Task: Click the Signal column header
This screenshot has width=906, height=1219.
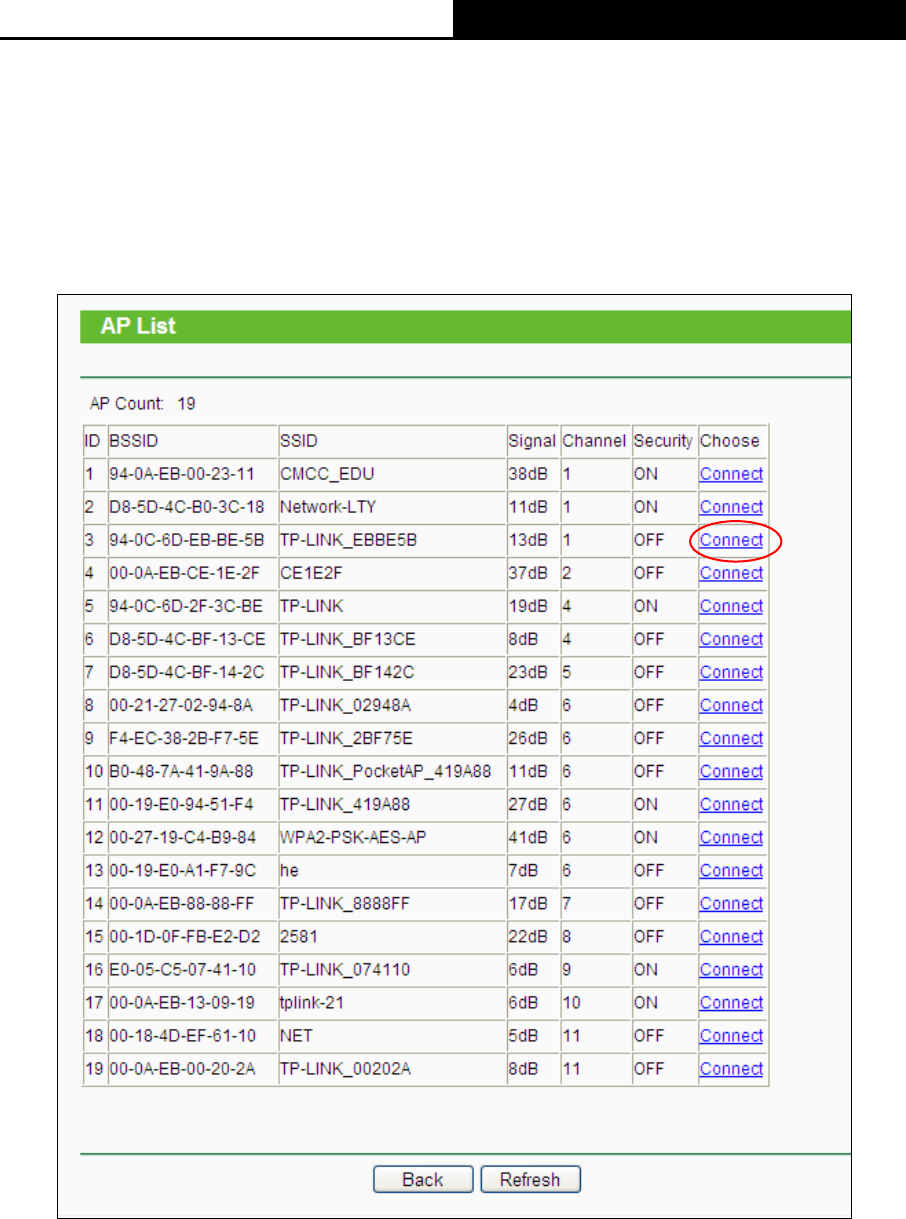Action: coord(532,441)
